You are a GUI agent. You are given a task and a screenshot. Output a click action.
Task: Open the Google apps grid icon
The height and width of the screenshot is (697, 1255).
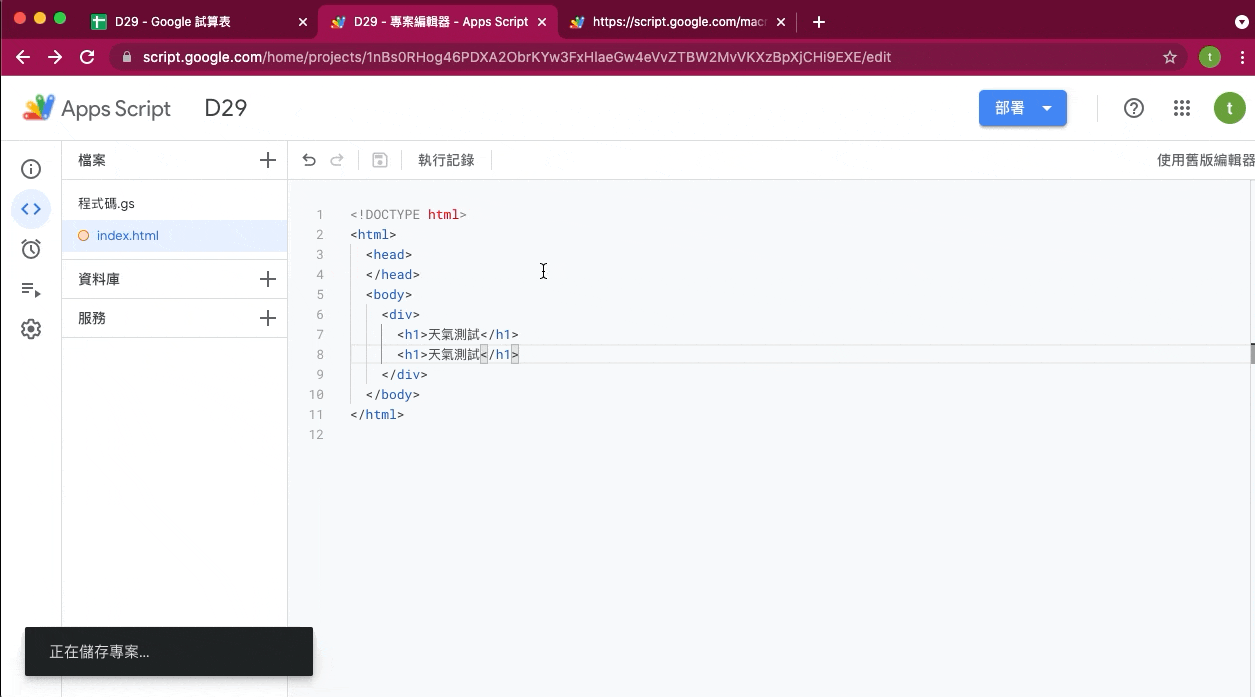1181,109
